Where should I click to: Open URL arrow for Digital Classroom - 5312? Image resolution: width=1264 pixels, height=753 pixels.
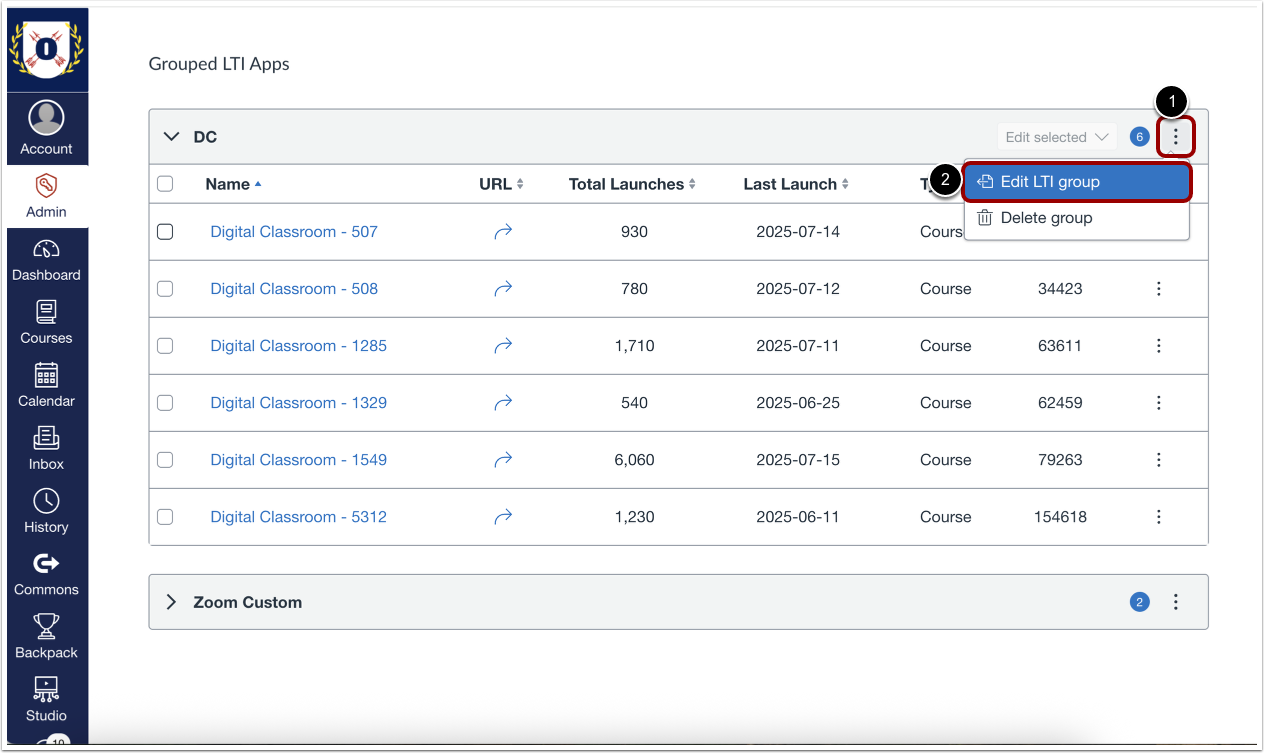click(503, 517)
